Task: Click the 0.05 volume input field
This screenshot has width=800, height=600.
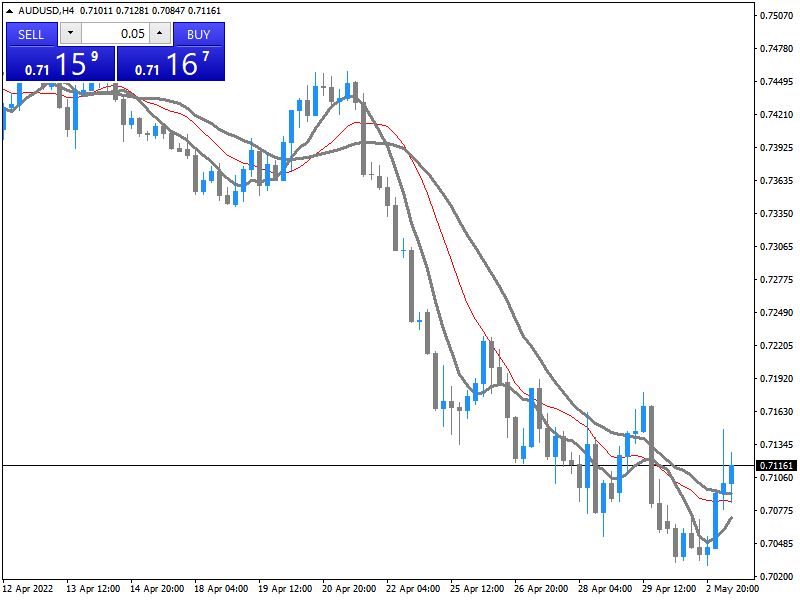Action: tap(115, 34)
